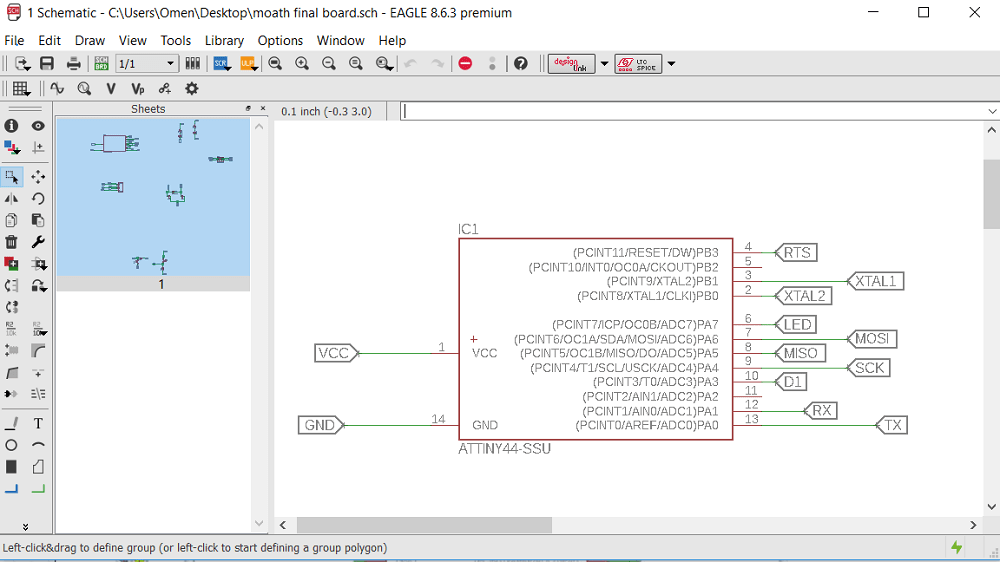Open the Window menu
The image size is (1000, 562).
coord(341,40)
